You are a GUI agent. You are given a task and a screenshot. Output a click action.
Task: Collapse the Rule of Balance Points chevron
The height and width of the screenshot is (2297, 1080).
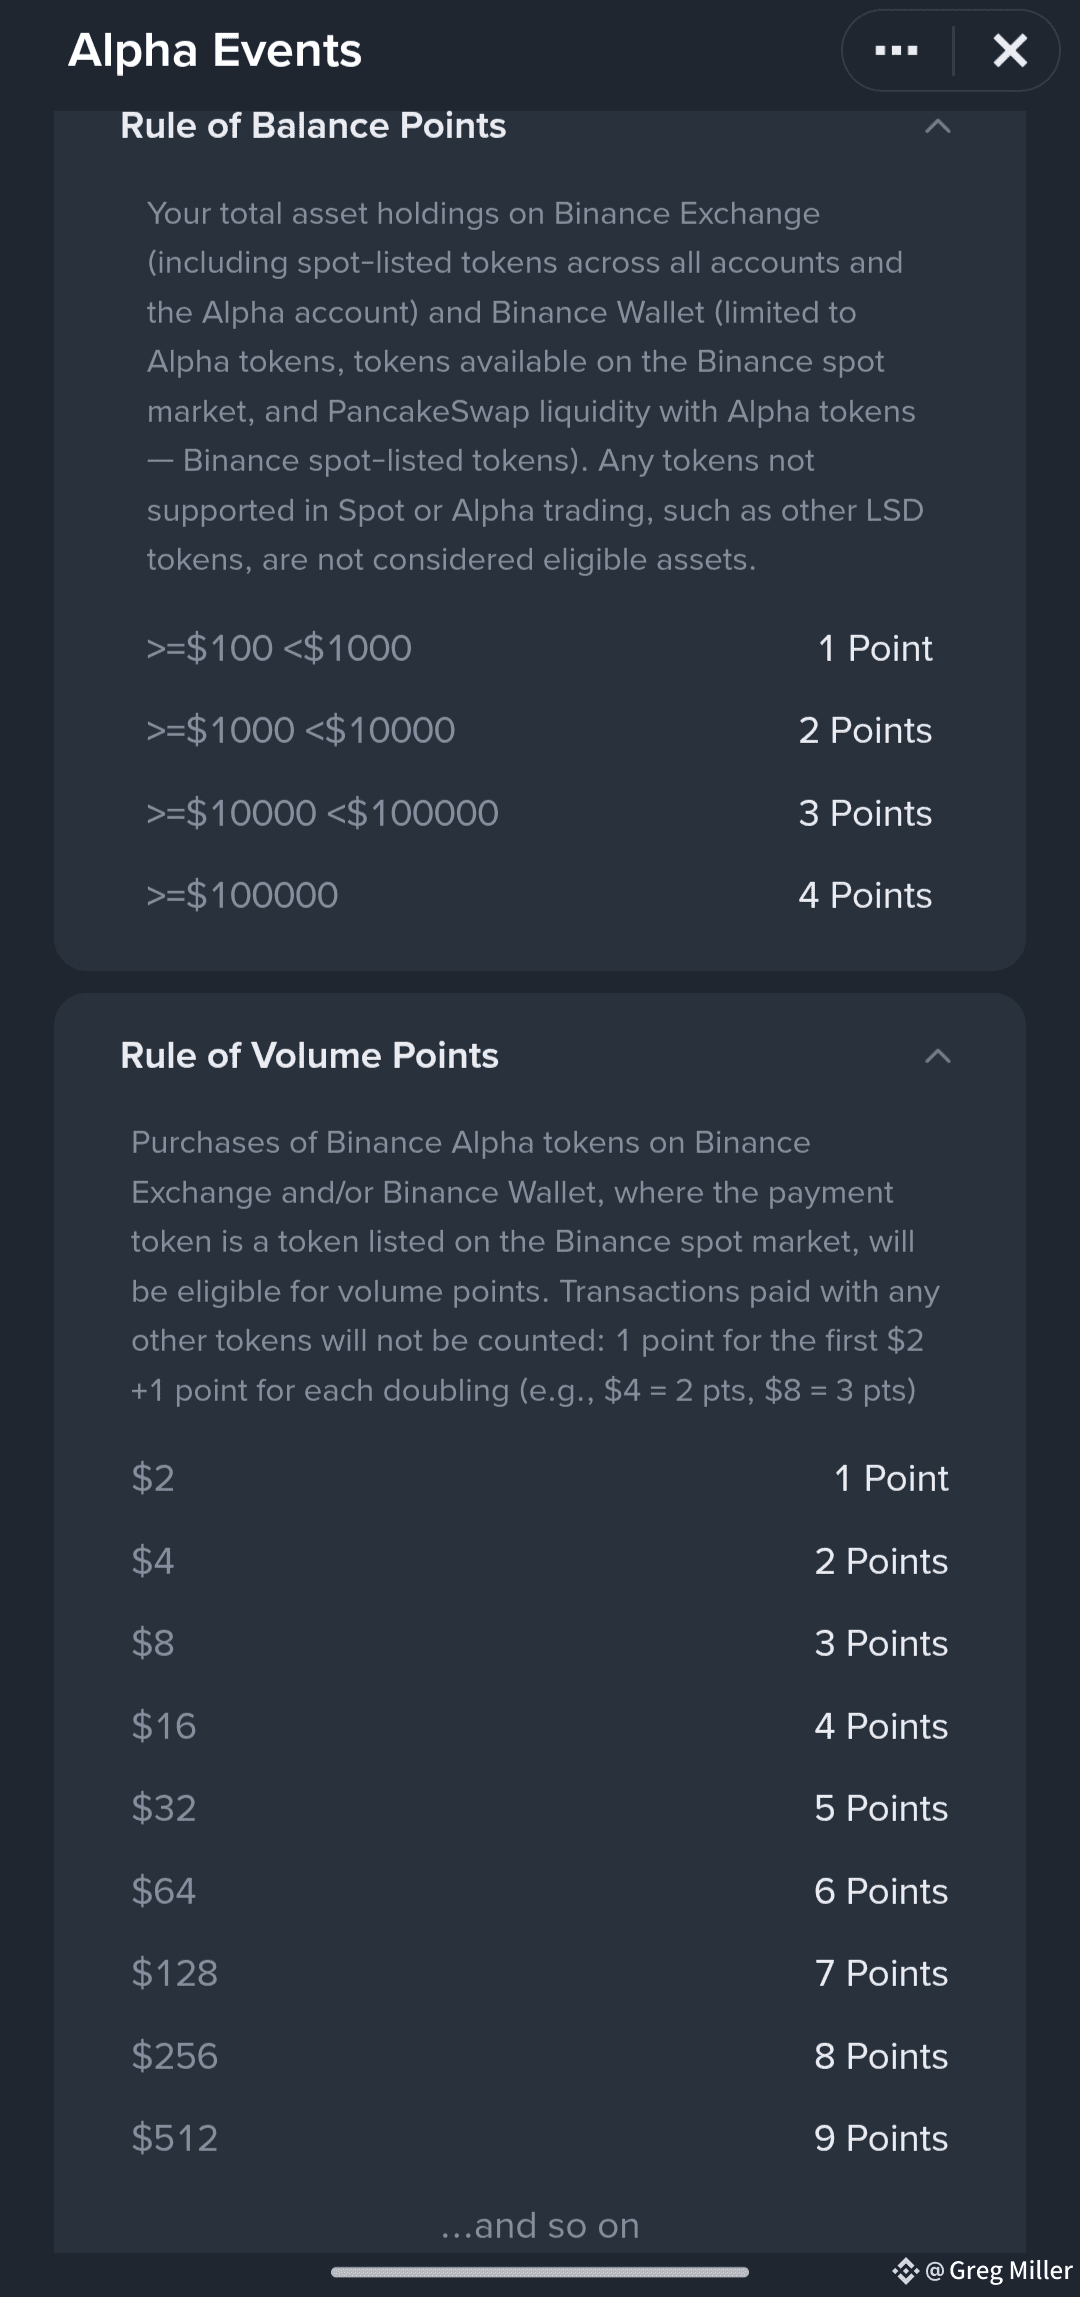click(937, 126)
